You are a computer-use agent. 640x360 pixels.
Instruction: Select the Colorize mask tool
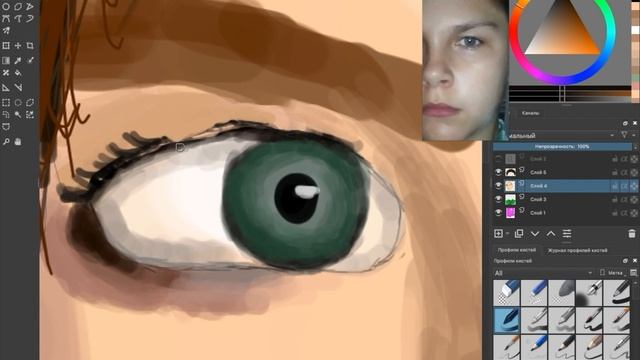[30, 60]
